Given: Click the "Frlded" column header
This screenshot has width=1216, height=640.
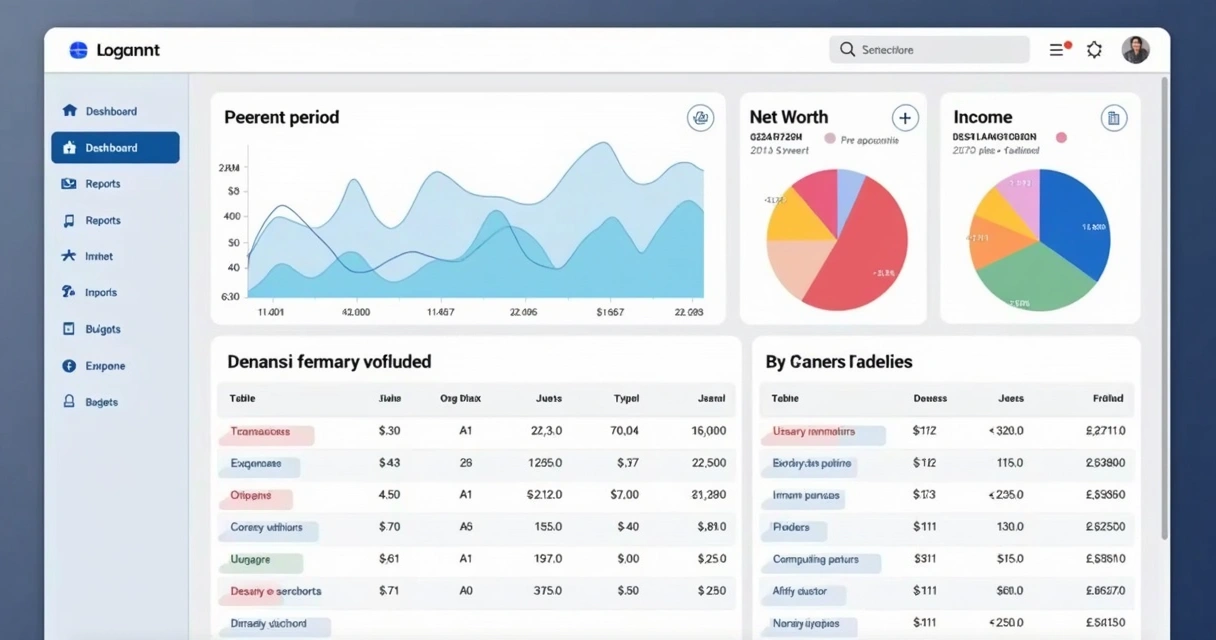Looking at the screenshot, I should [x=1108, y=398].
